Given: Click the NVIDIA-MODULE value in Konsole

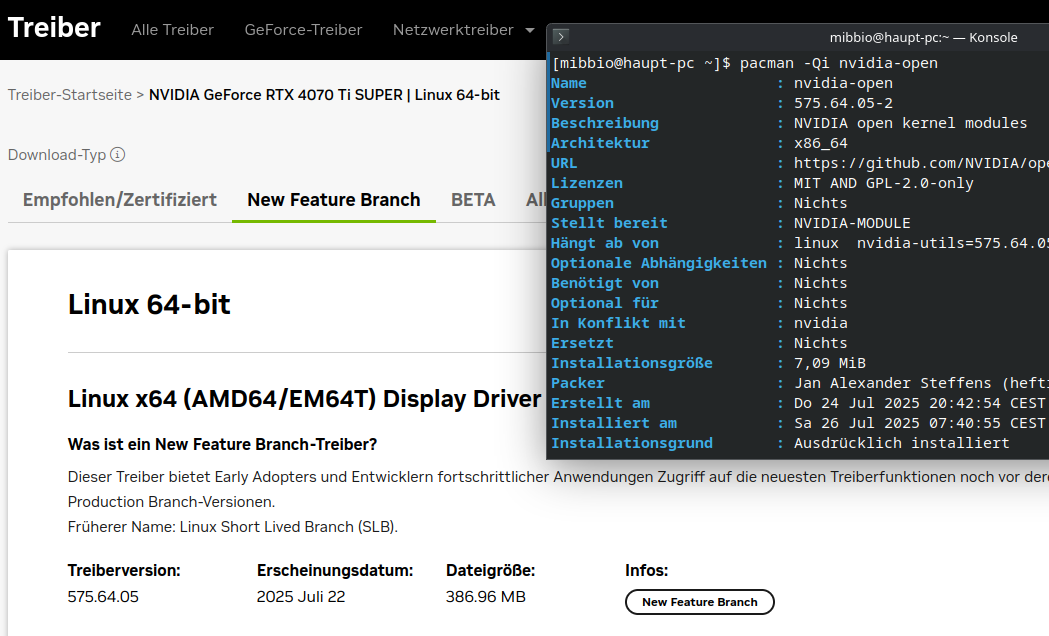Looking at the screenshot, I should click(852, 223).
